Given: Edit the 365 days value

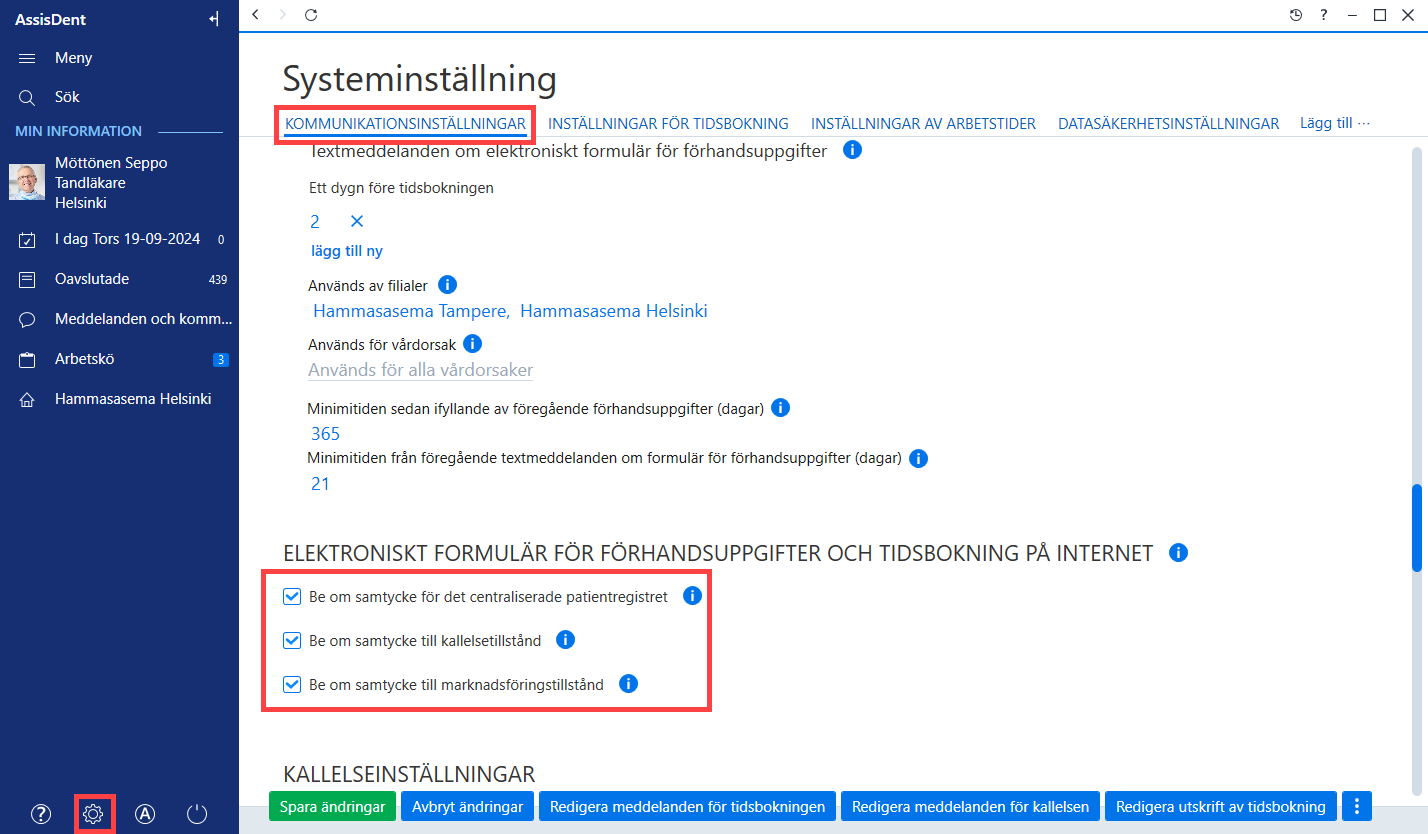Looking at the screenshot, I should [326, 434].
